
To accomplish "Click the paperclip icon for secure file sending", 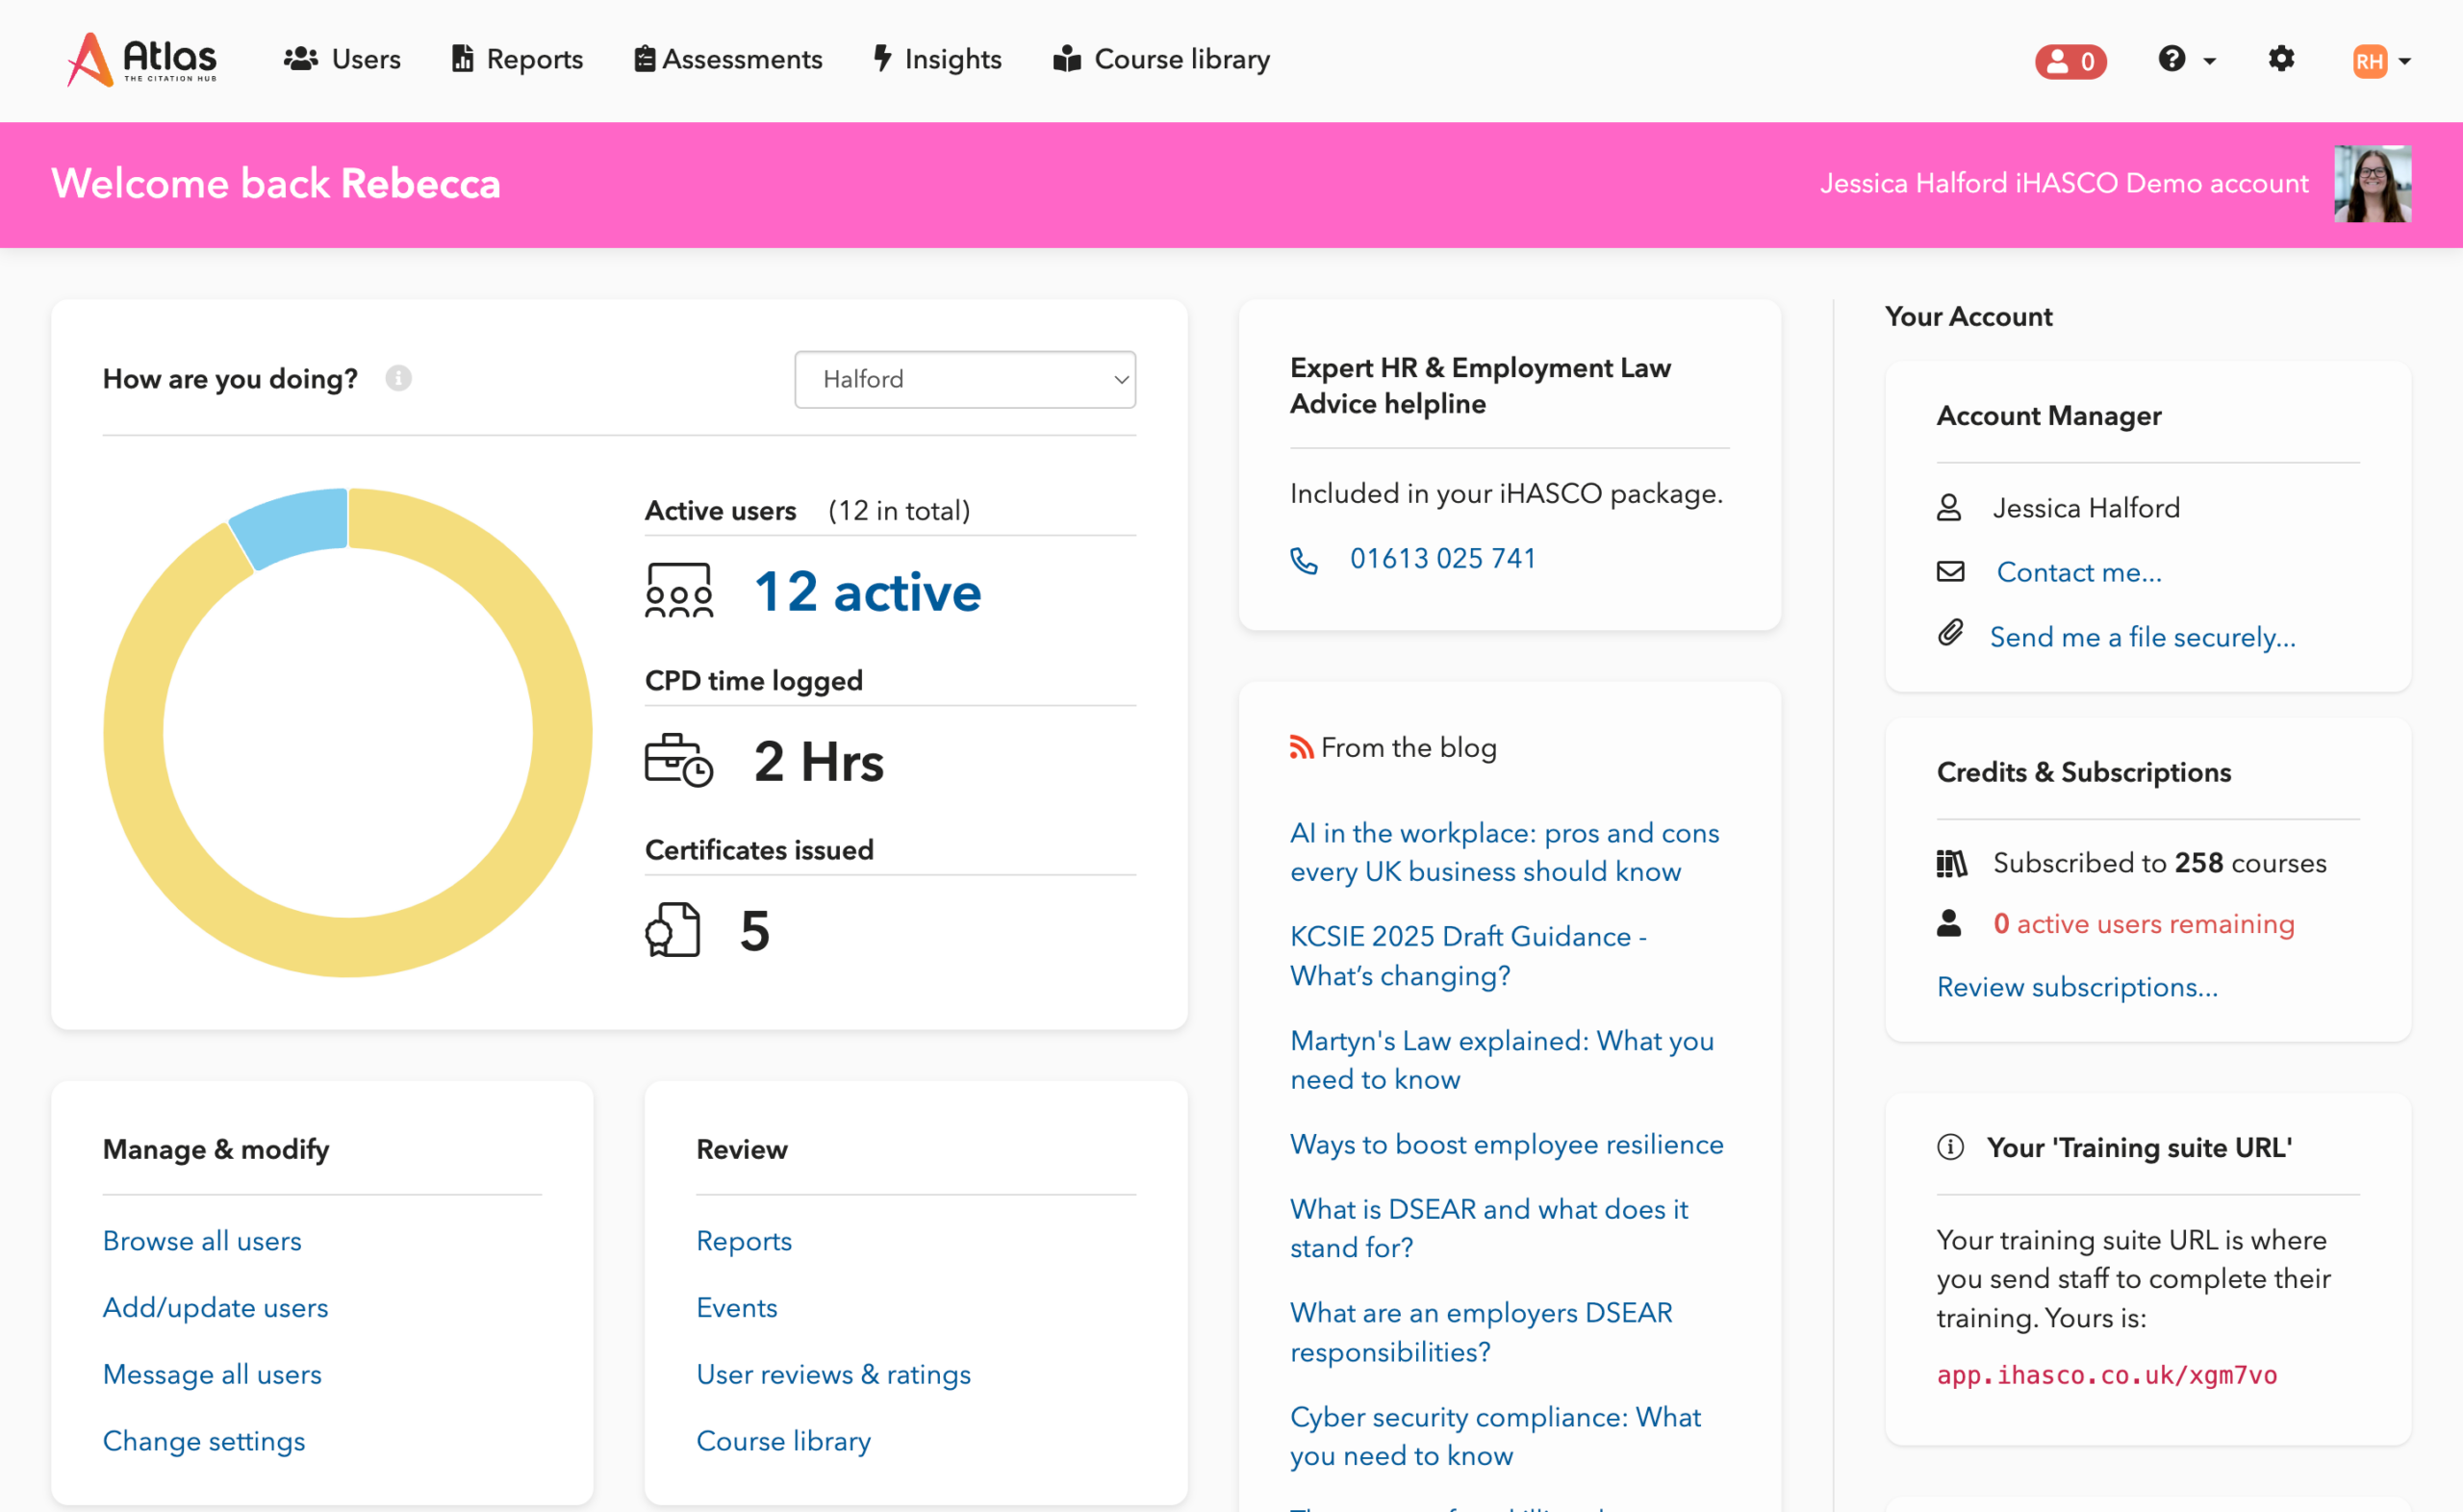I will 1949,634.
